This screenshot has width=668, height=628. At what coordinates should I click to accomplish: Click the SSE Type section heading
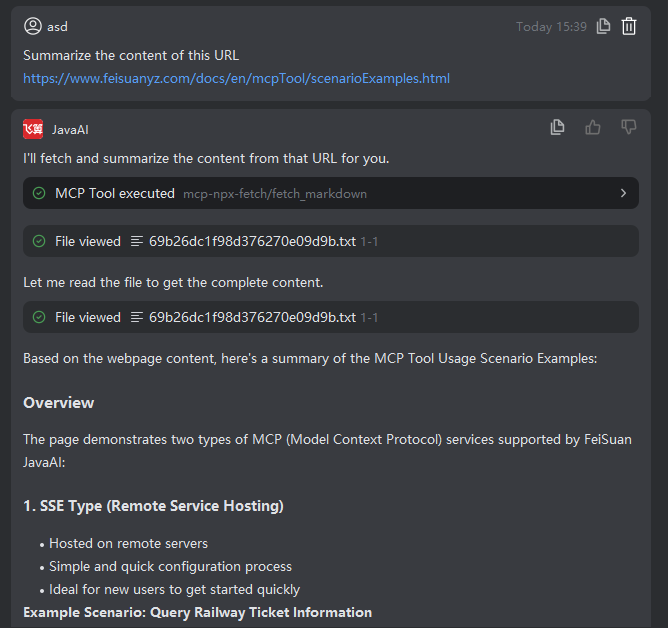coord(153,506)
